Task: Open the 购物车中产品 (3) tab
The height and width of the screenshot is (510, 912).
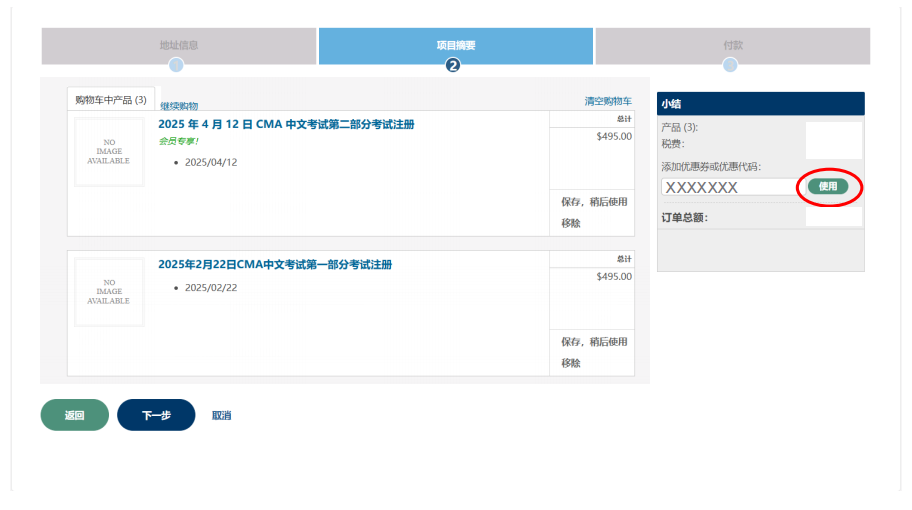Action: click(111, 100)
